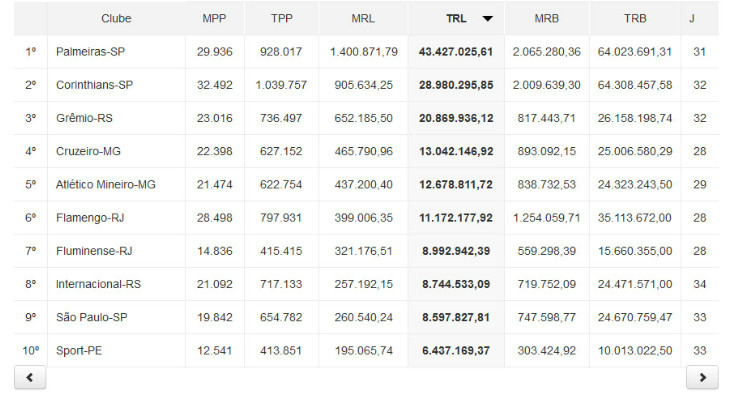Image resolution: width=730 pixels, height=400 pixels.
Task: Click the São Paulo-SP club name
Action: [91, 317]
